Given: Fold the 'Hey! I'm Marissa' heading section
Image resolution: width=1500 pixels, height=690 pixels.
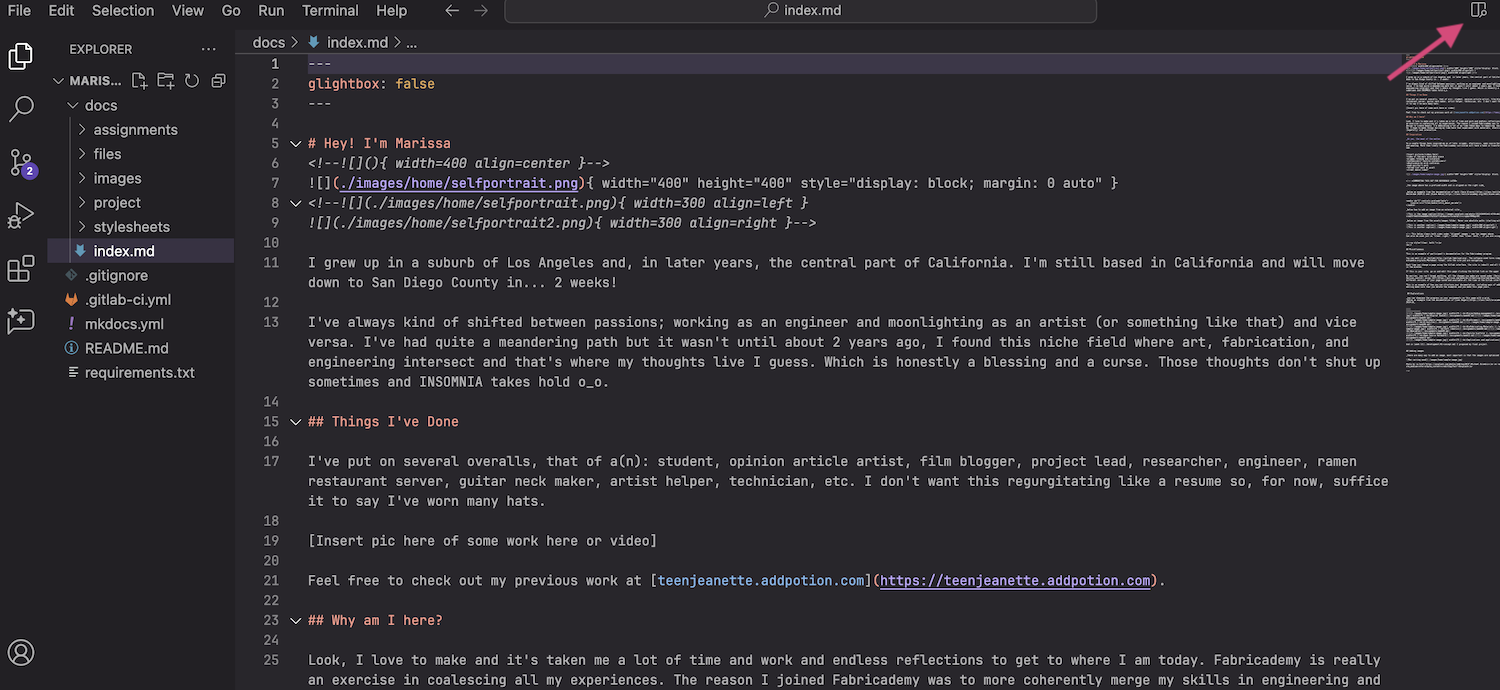Looking at the screenshot, I should (x=295, y=144).
